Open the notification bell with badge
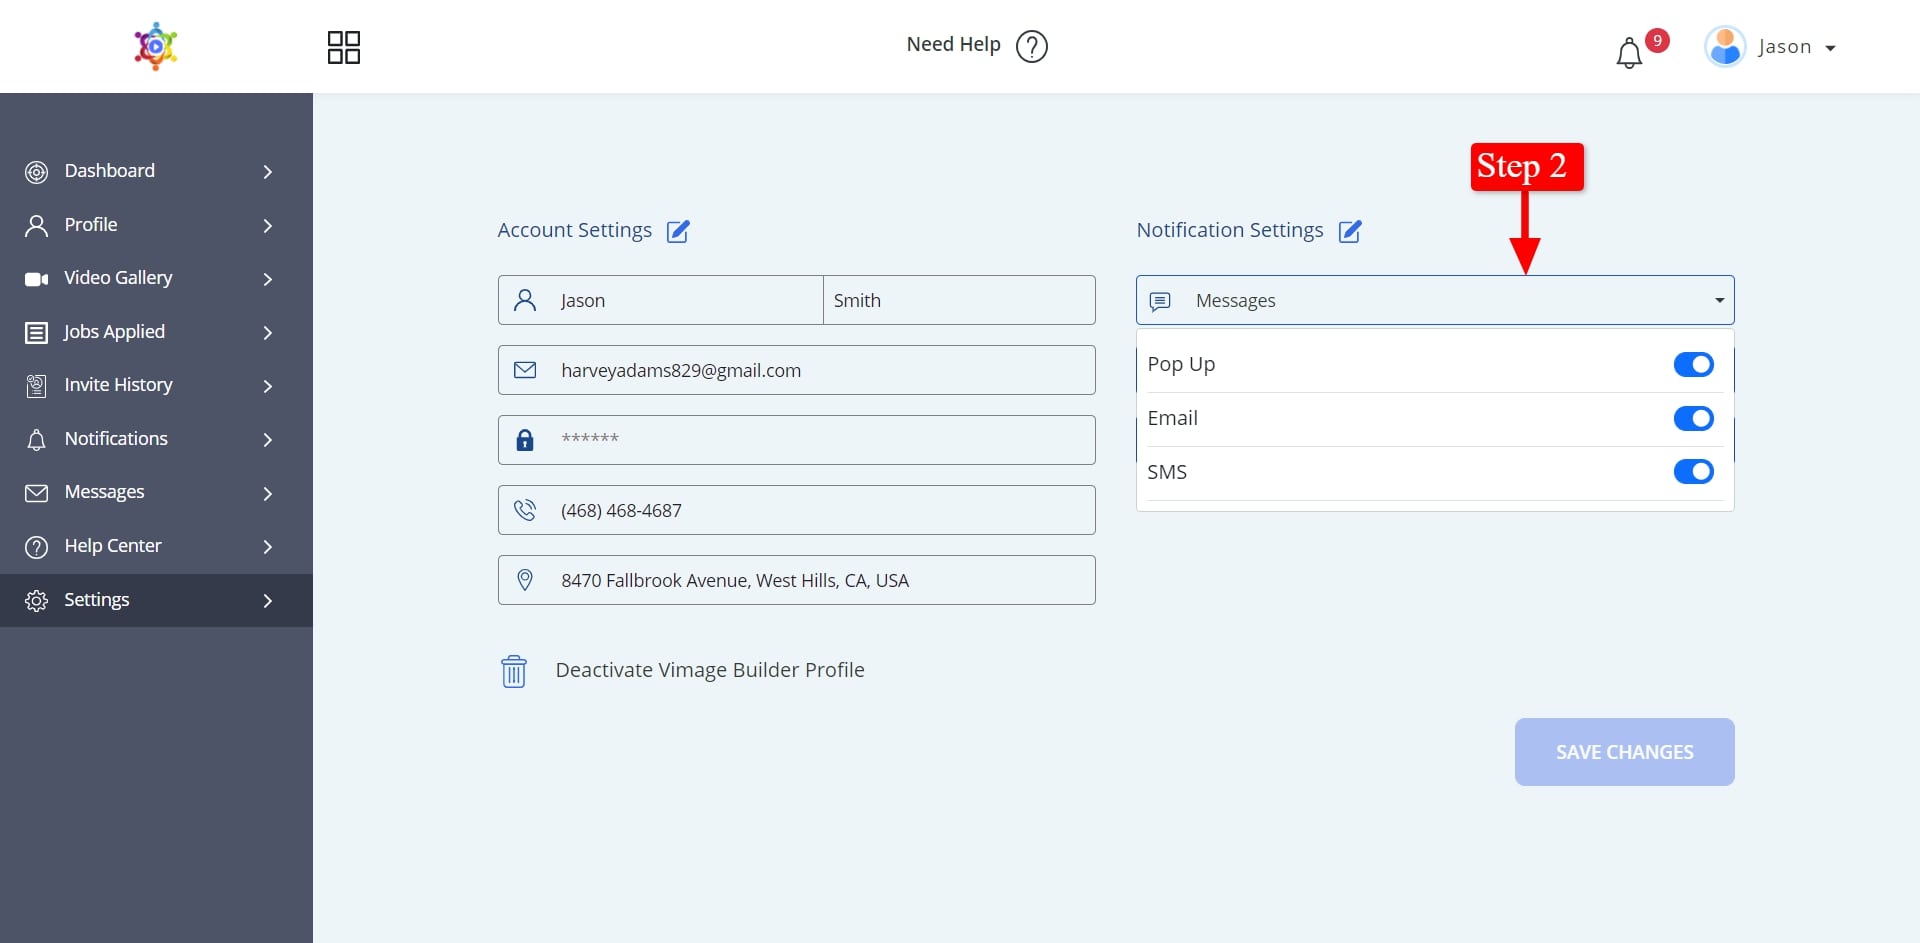The image size is (1920, 943). pos(1629,52)
